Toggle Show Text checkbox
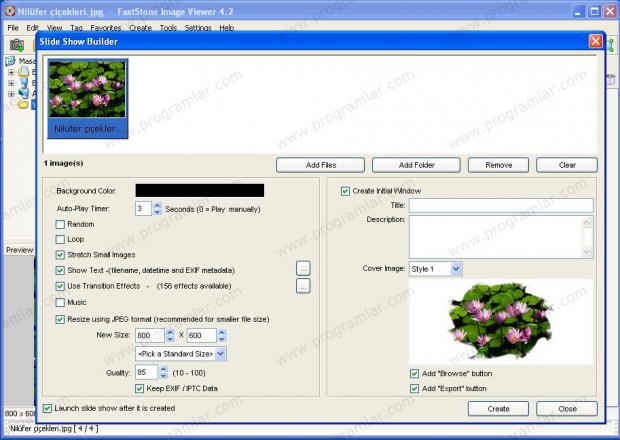Screen dimensions: 620x440 pos(60,270)
